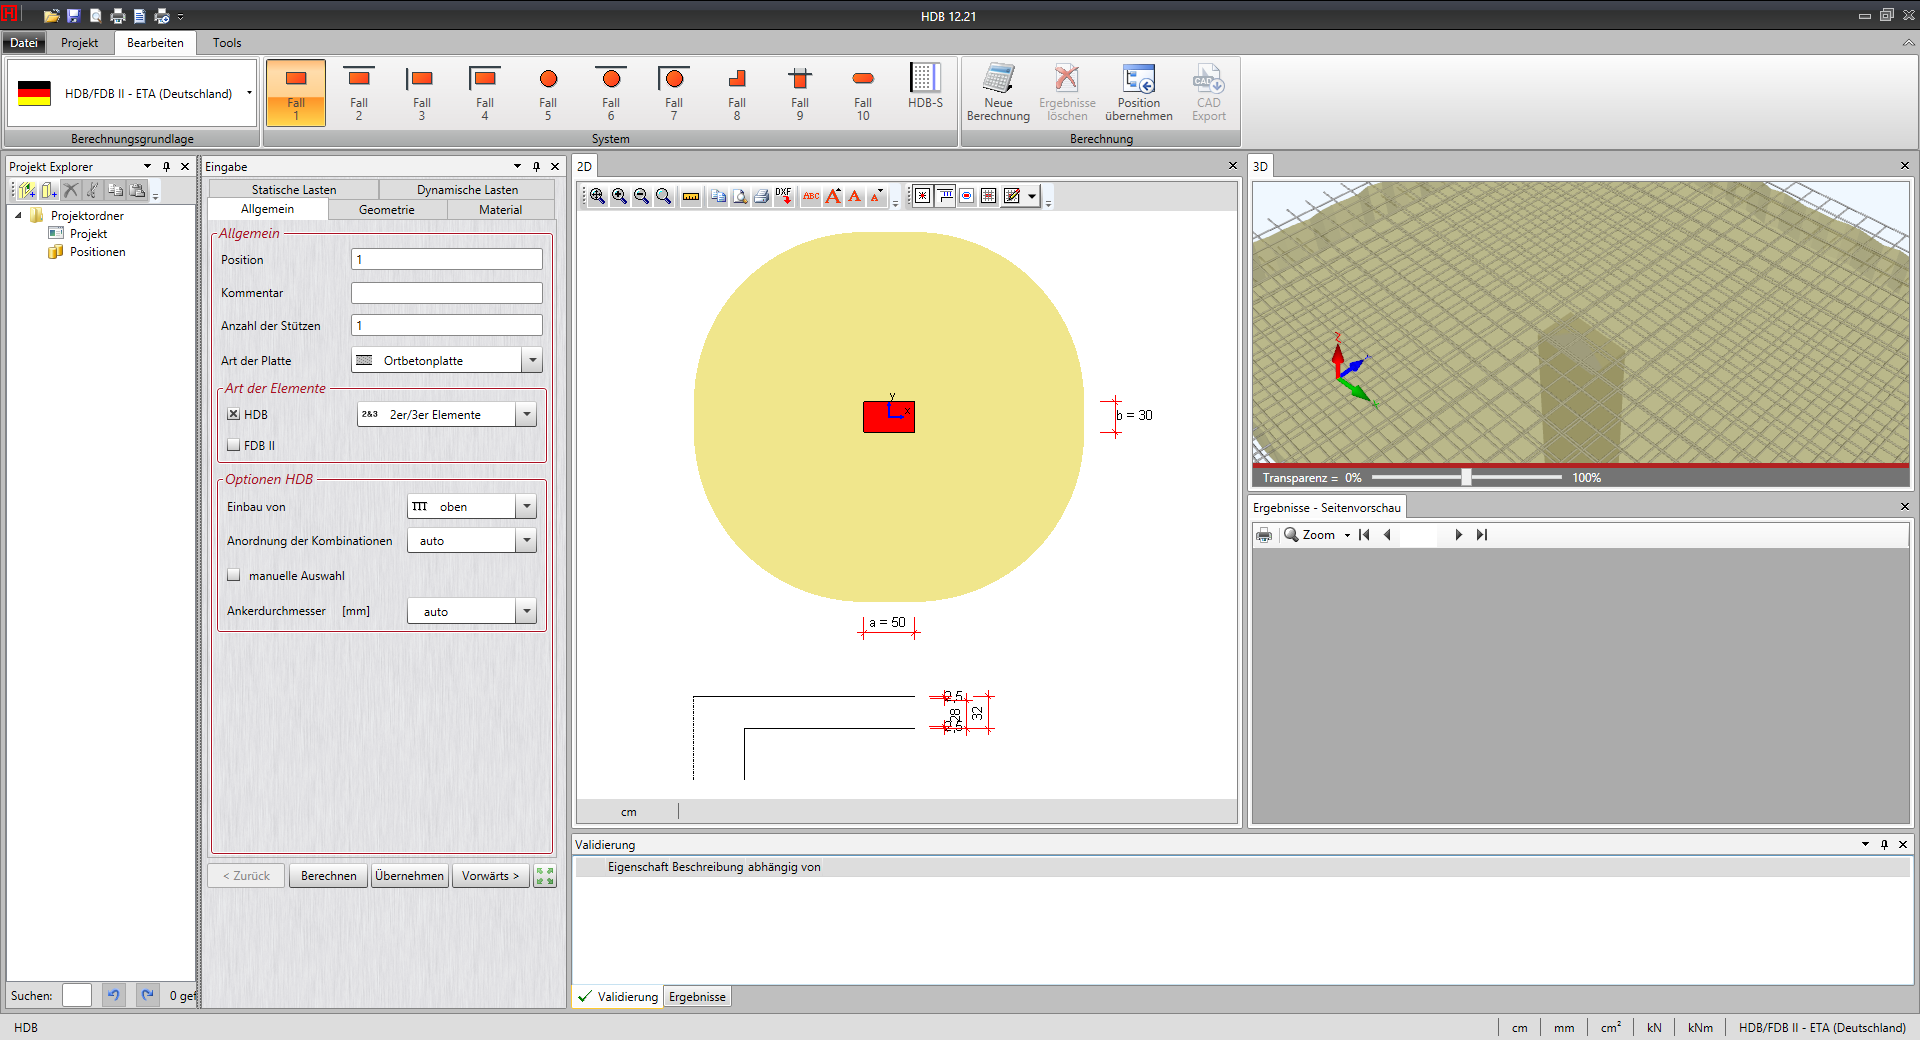This screenshot has width=1920, height=1040.
Task: Collapse the Projektordner tree node
Action: (x=18, y=215)
